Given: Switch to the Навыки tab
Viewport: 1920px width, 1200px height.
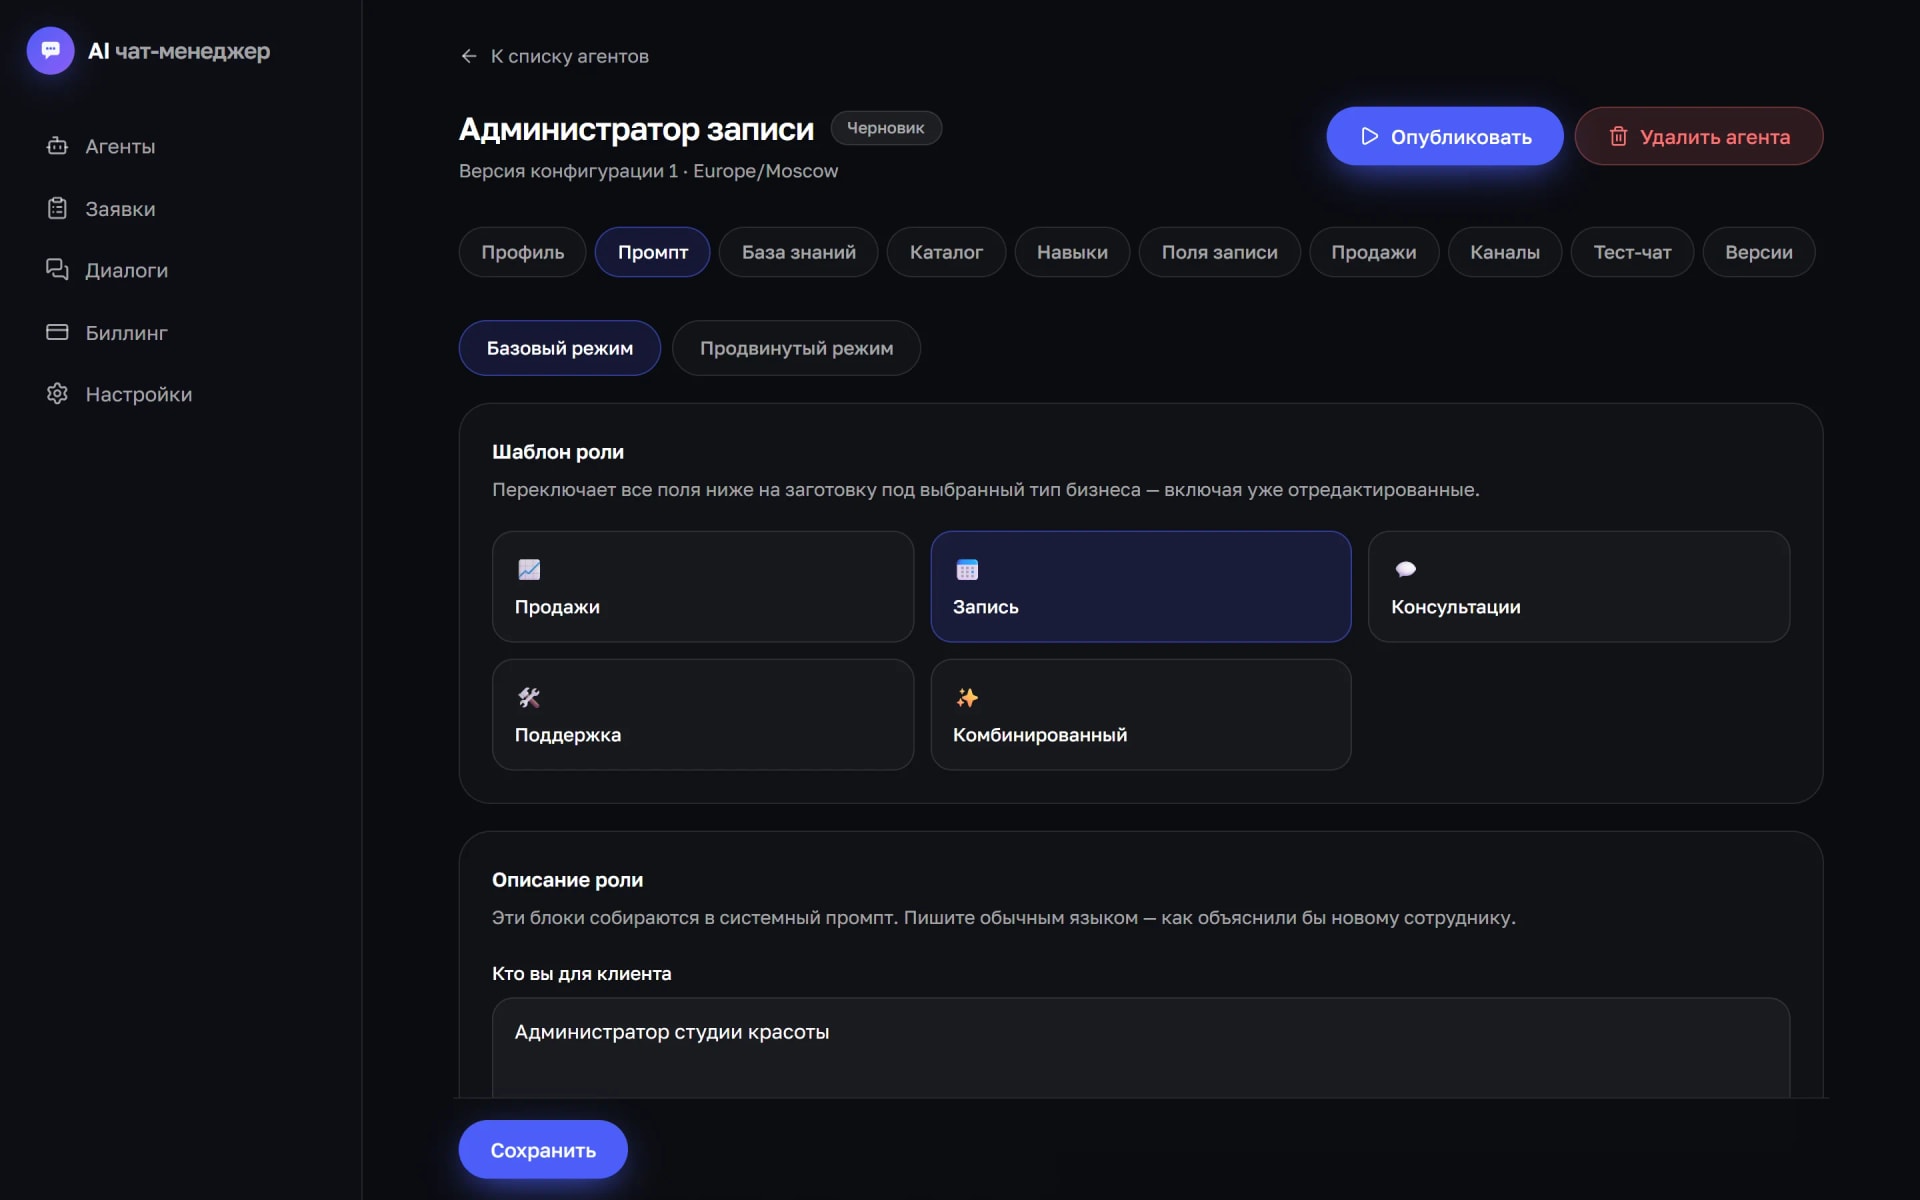Looking at the screenshot, I should tap(1072, 252).
